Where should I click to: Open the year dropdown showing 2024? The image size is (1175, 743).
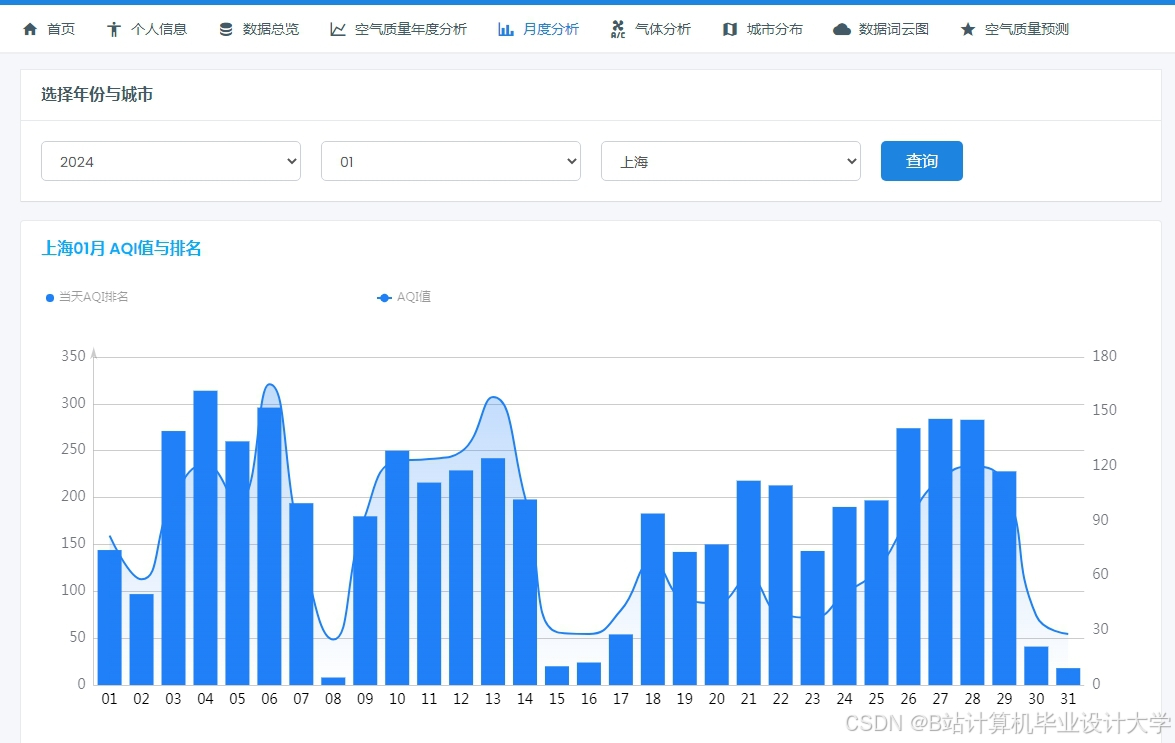pos(170,160)
